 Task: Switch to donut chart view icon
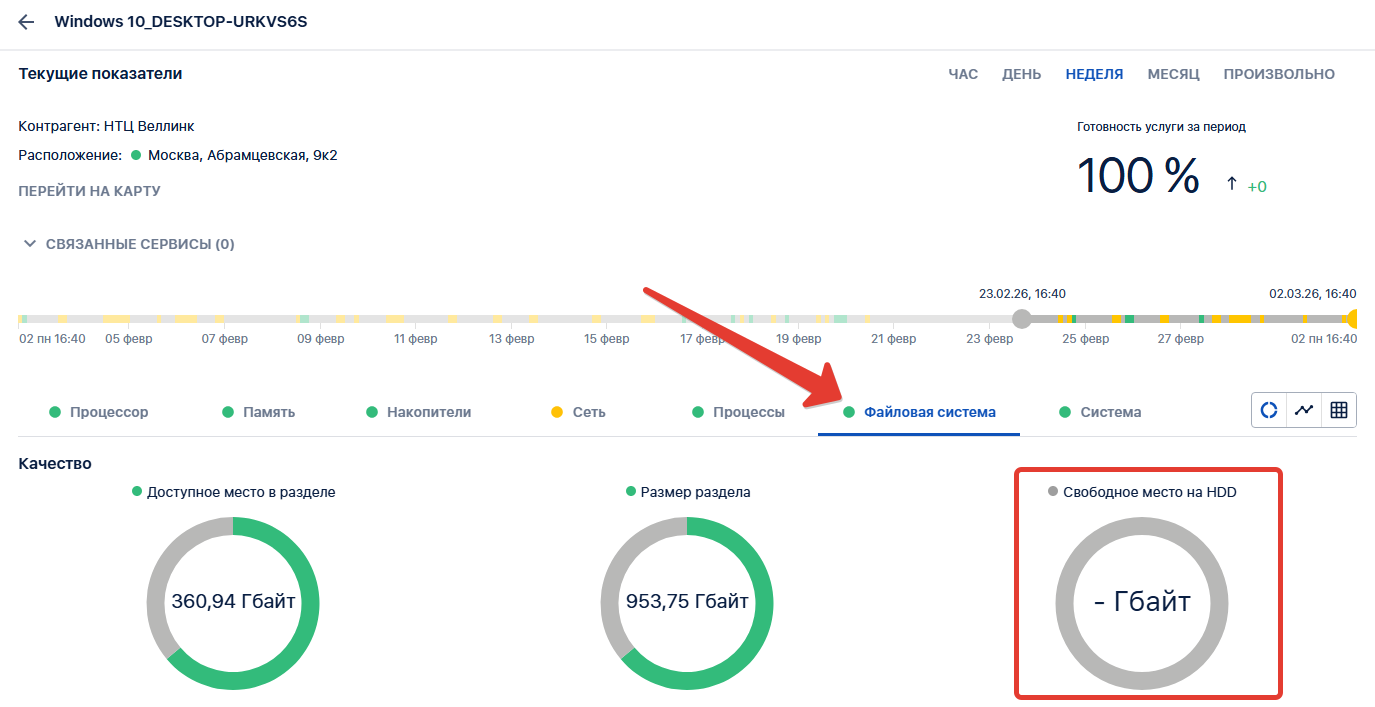[x=1269, y=410]
